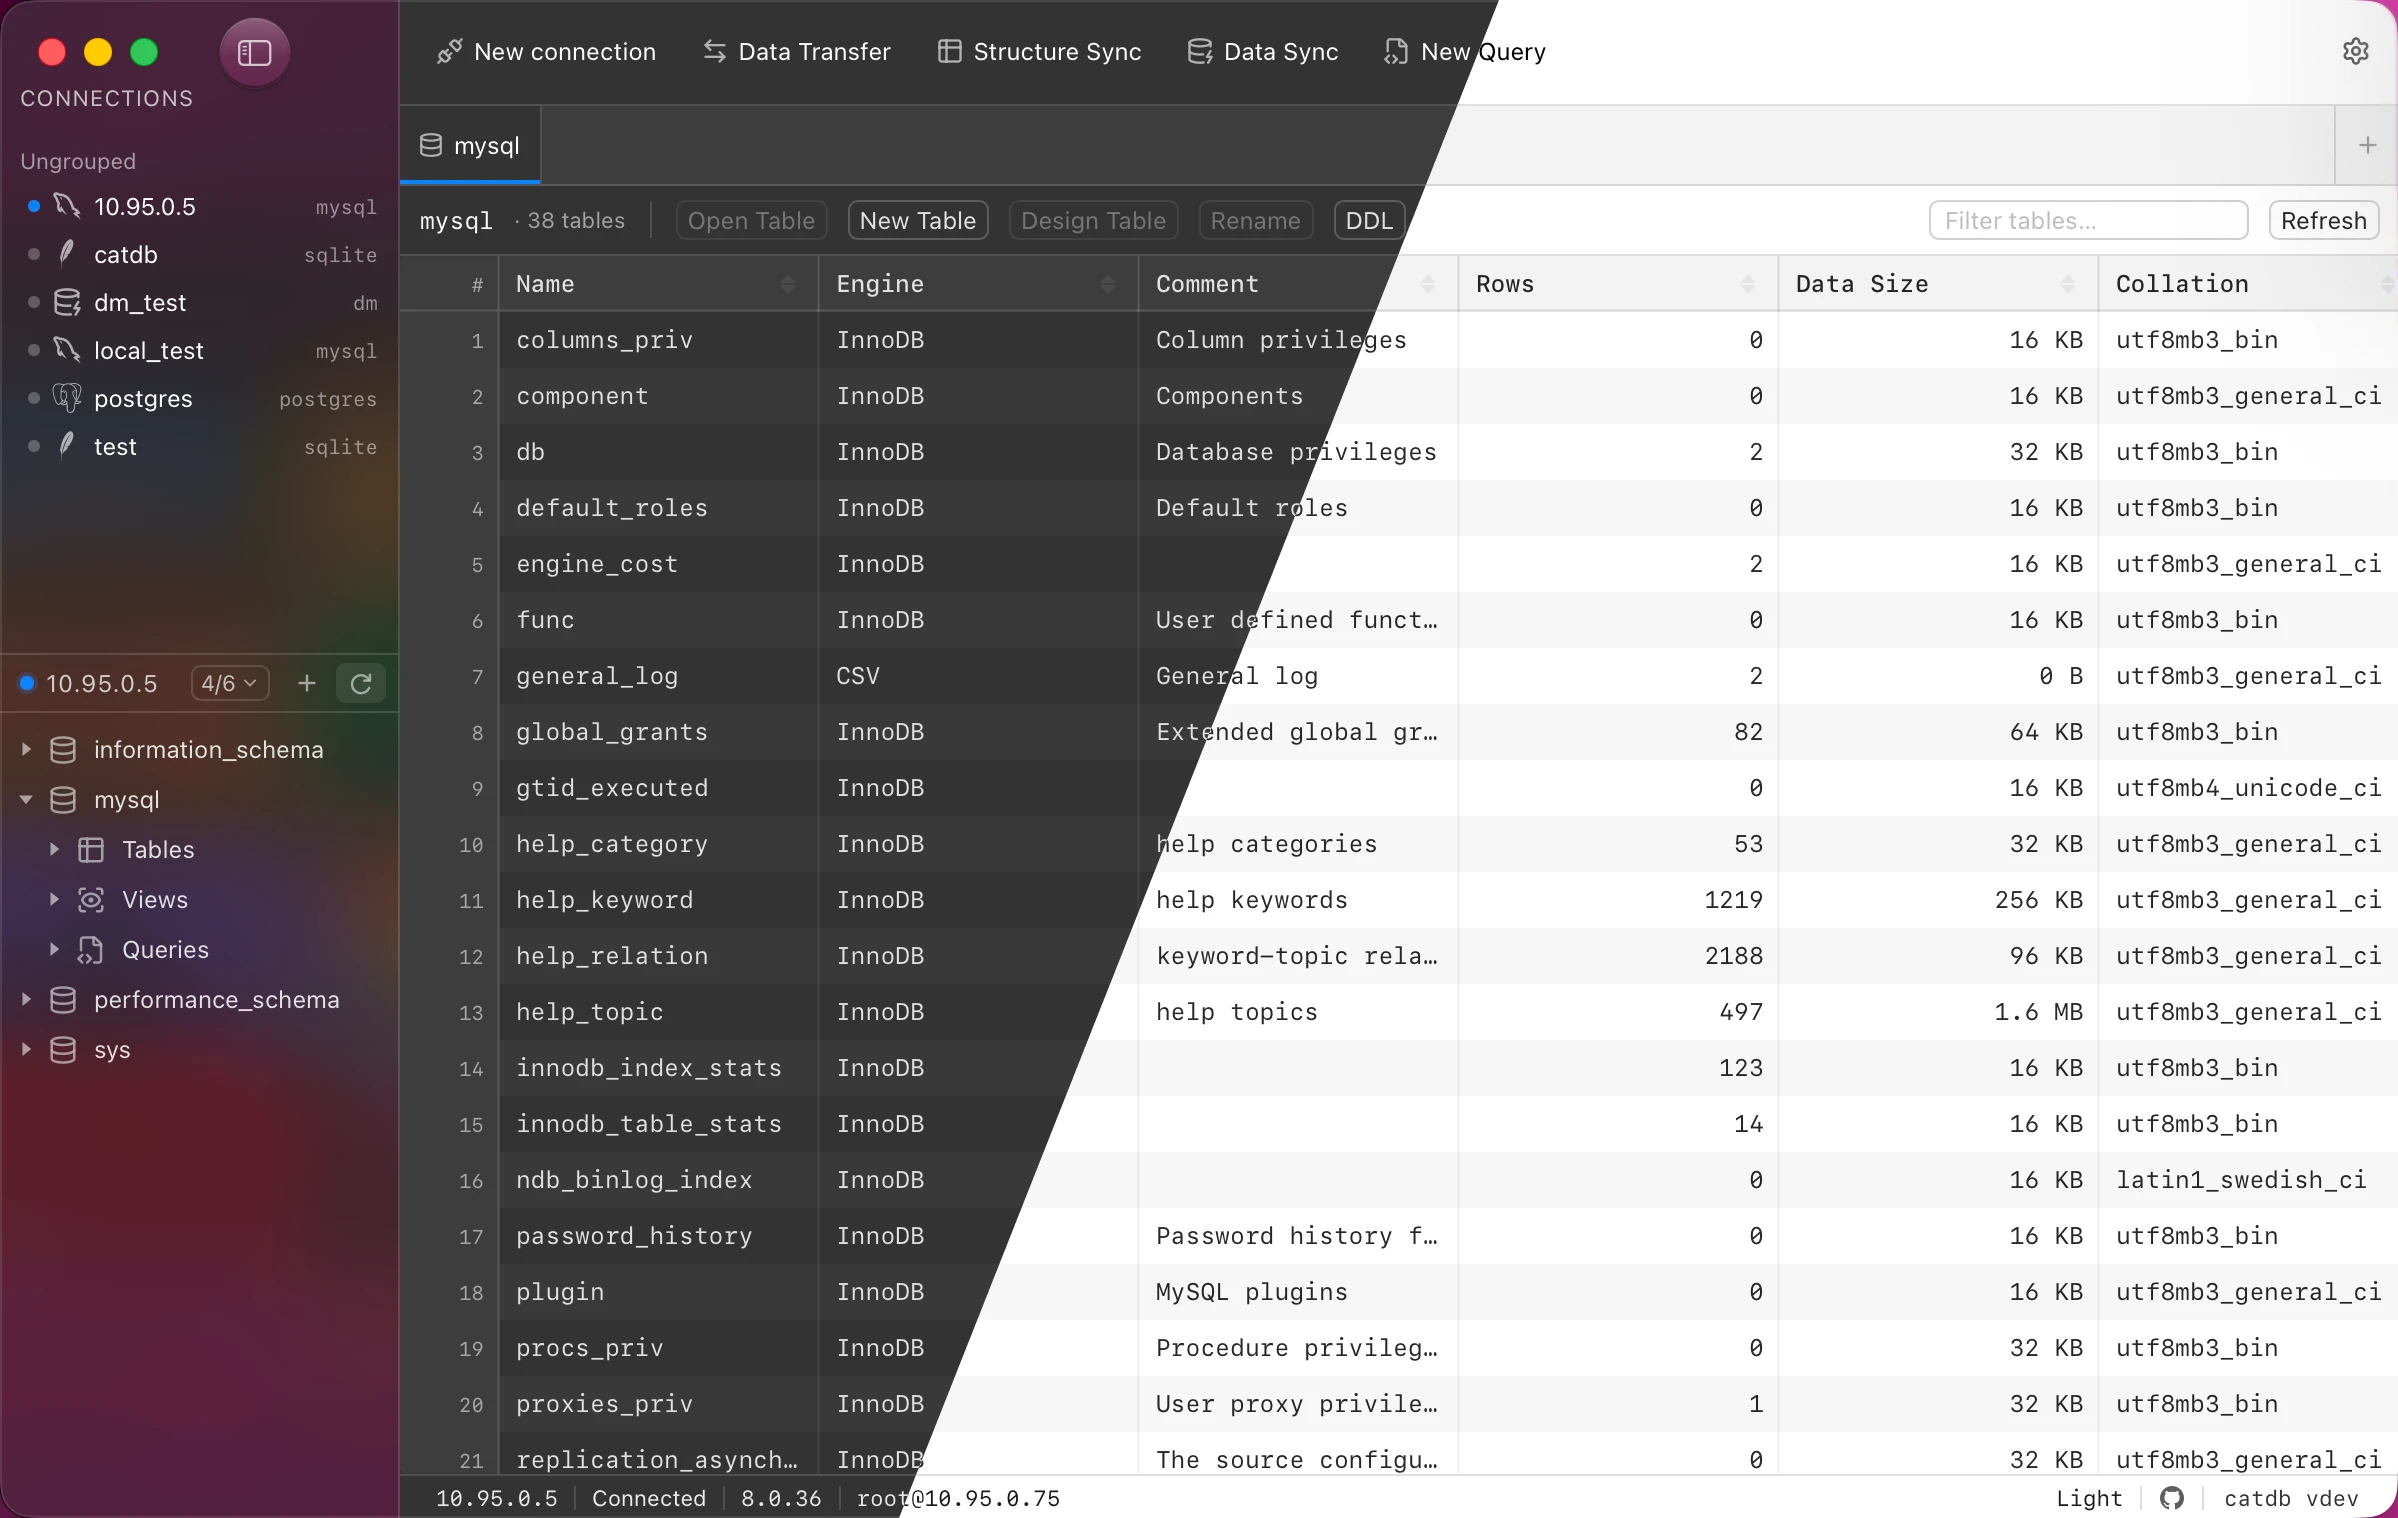Click the Refresh button
This screenshot has height=1518, width=2398.
[x=2323, y=221]
